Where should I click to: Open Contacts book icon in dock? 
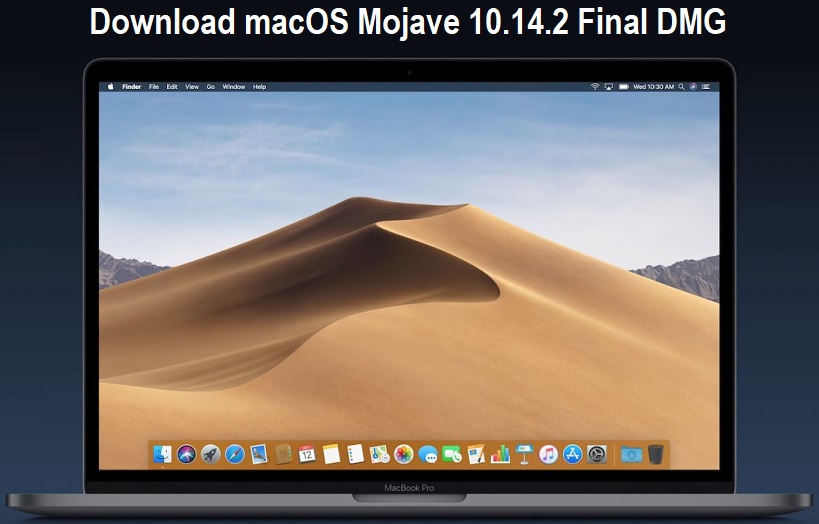tap(283, 454)
